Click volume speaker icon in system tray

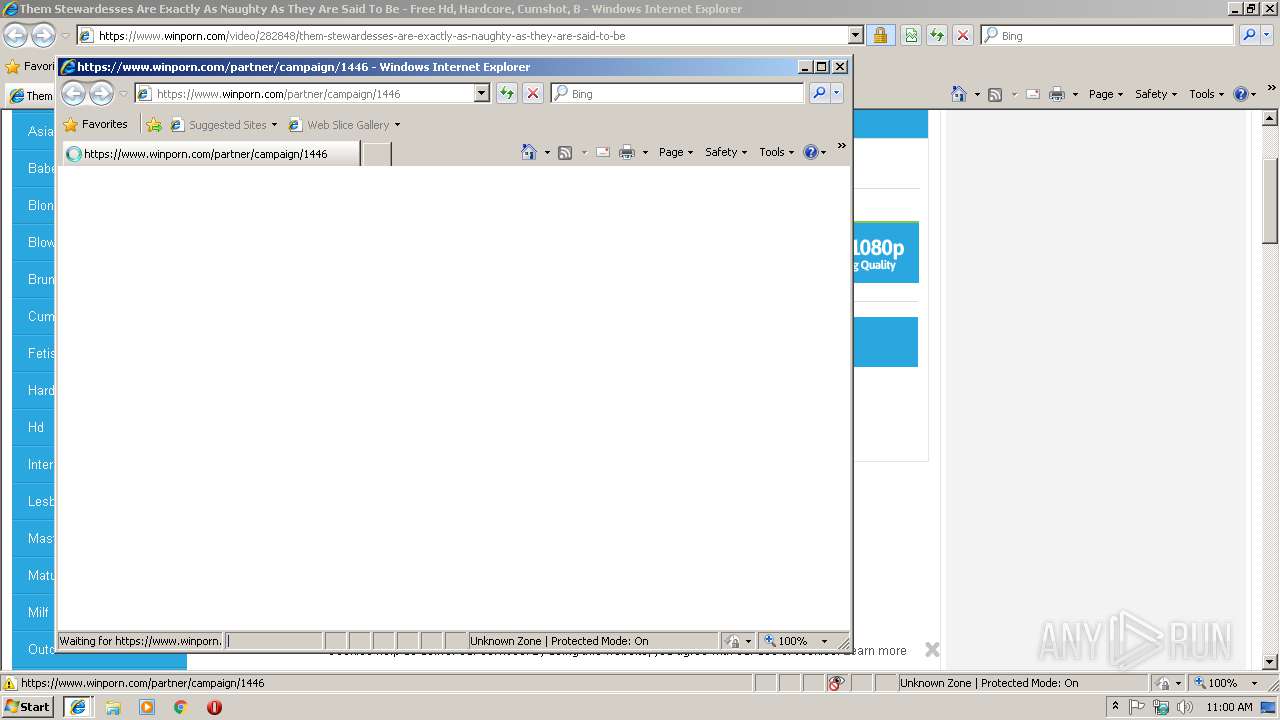point(1184,707)
